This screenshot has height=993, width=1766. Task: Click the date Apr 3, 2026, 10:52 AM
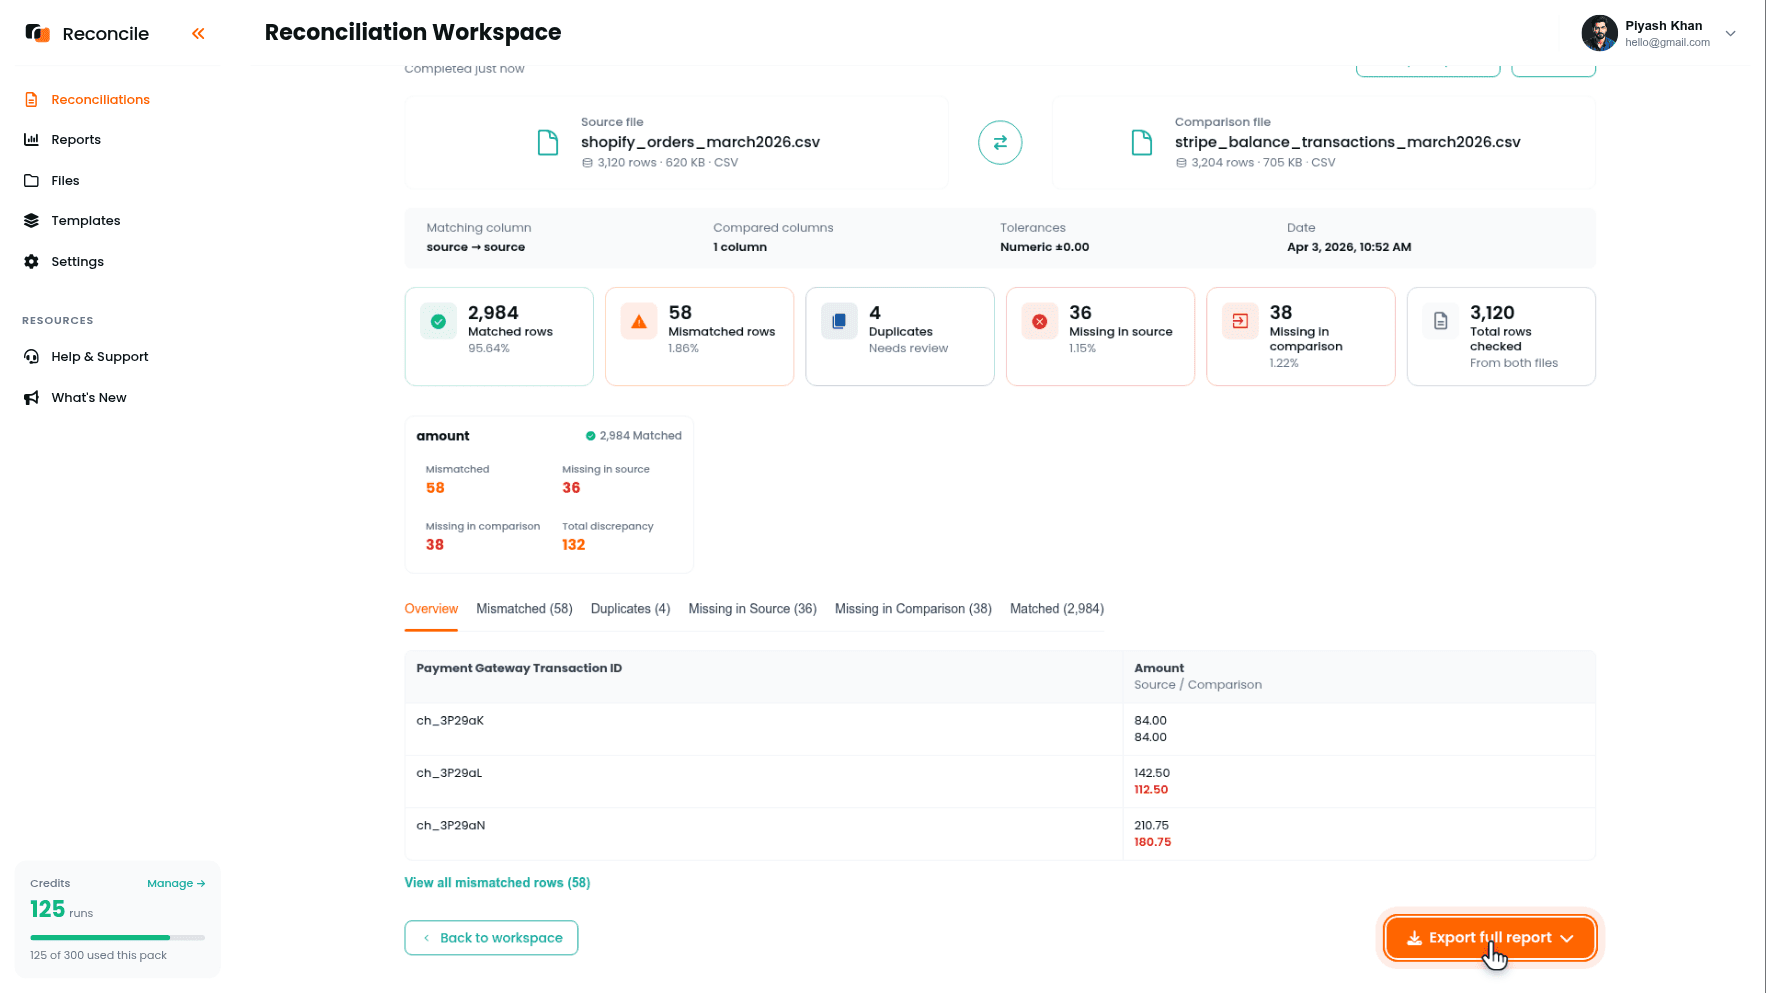[x=1349, y=247]
